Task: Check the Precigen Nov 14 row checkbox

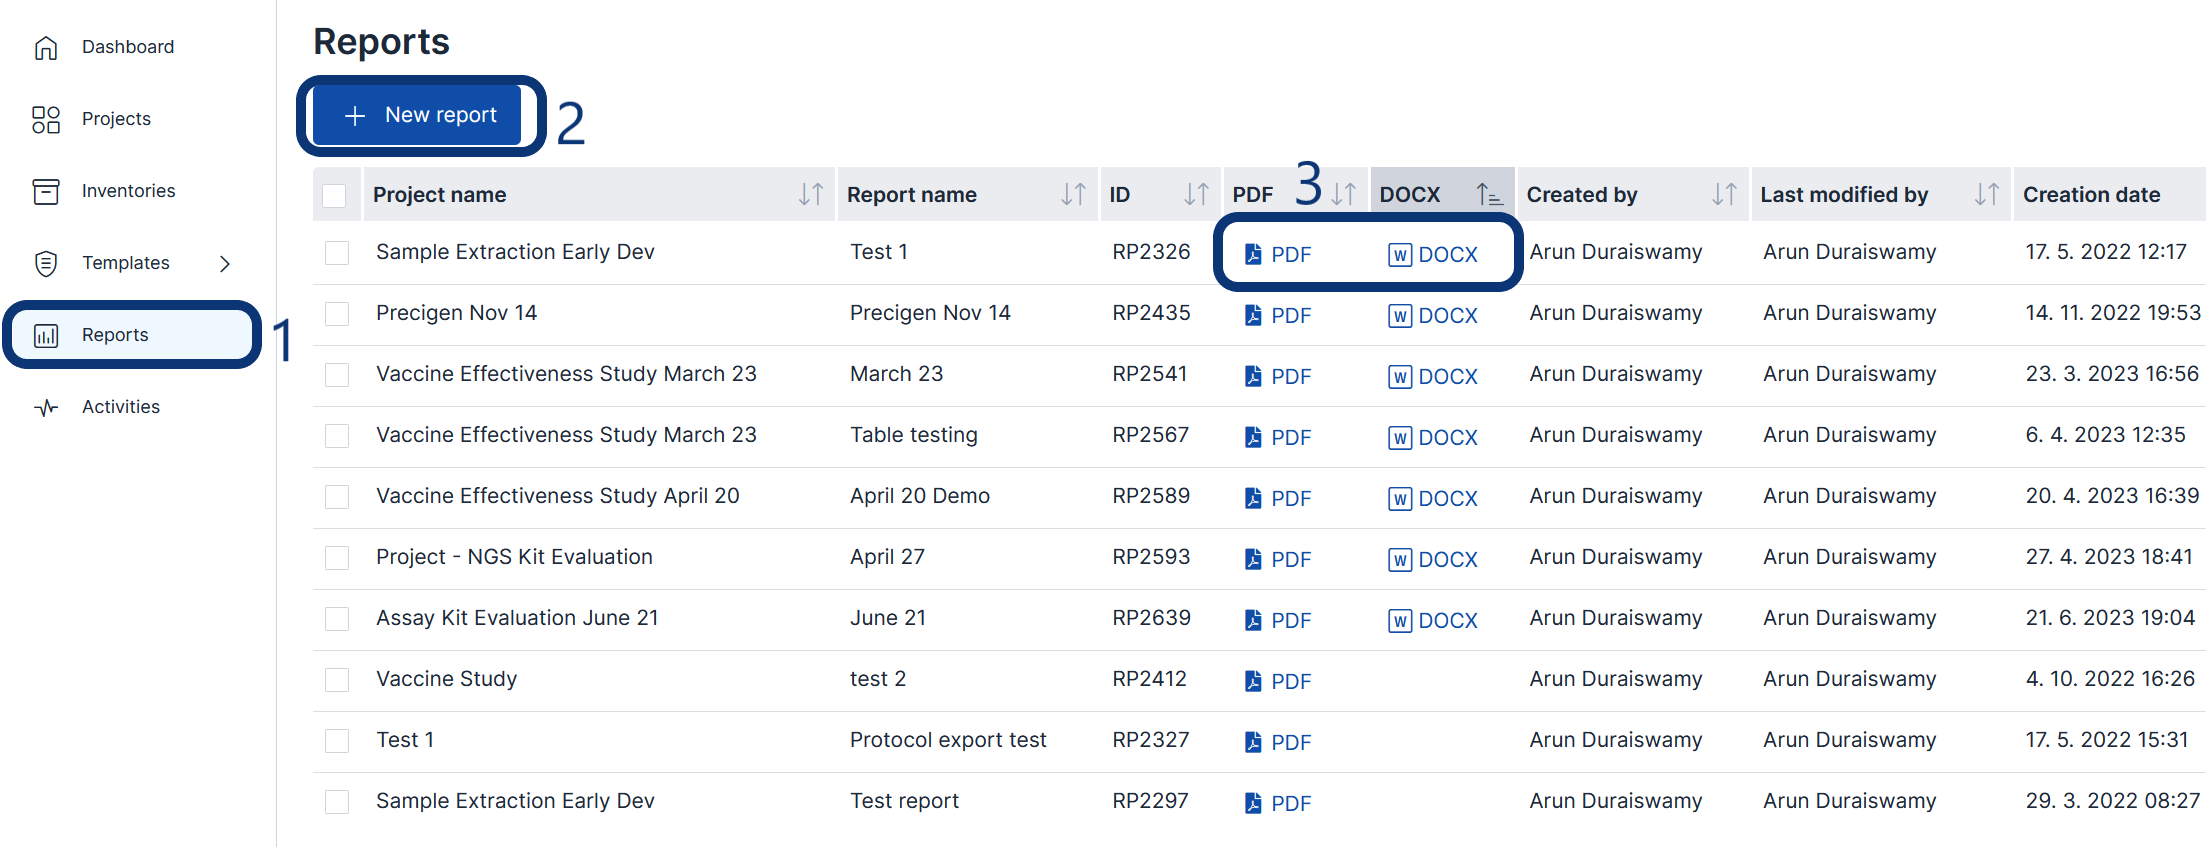Action: [337, 314]
